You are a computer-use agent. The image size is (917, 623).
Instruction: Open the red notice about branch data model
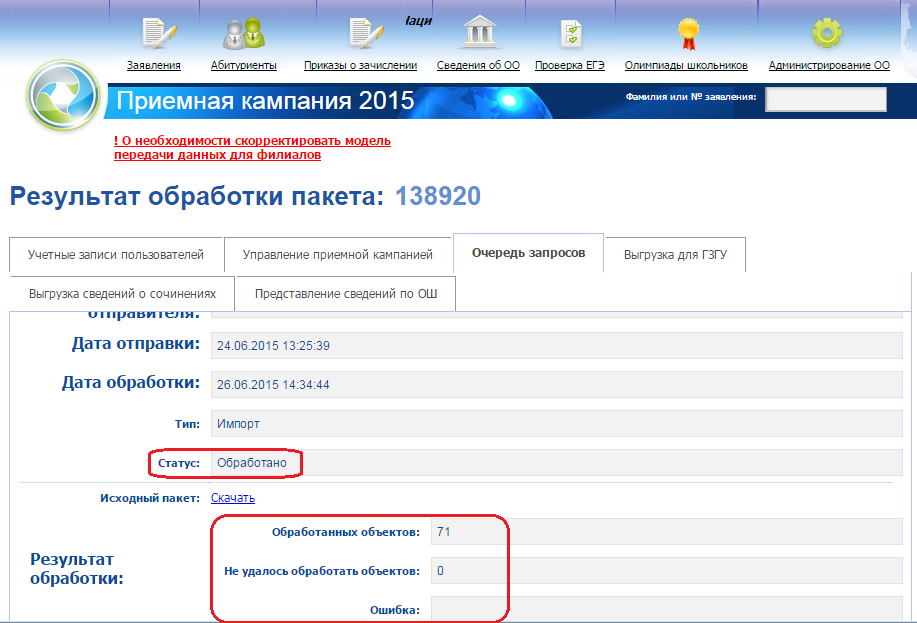pos(252,148)
